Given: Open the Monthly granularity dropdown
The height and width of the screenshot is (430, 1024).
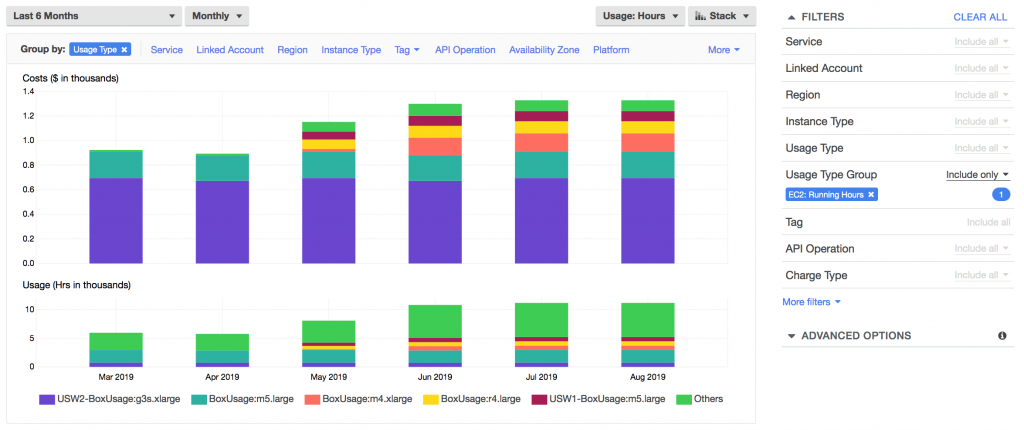Looking at the screenshot, I should 216,16.
